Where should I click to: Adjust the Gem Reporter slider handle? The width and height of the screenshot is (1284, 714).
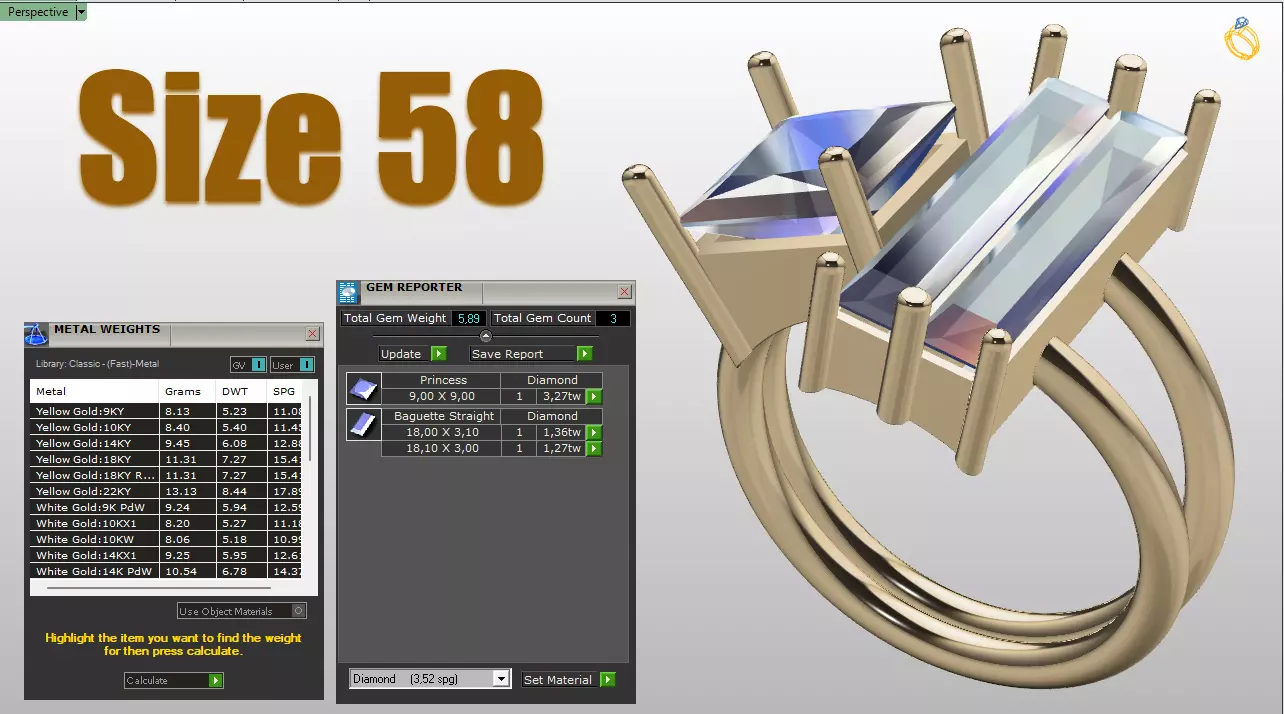(x=486, y=336)
